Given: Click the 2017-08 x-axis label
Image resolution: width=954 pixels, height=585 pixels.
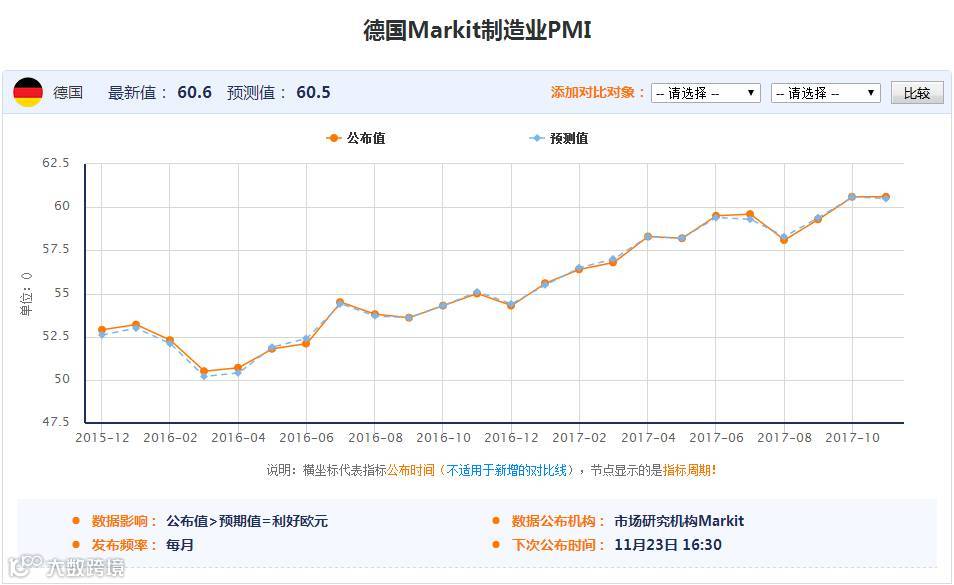Looking at the screenshot, I should pos(784,438).
